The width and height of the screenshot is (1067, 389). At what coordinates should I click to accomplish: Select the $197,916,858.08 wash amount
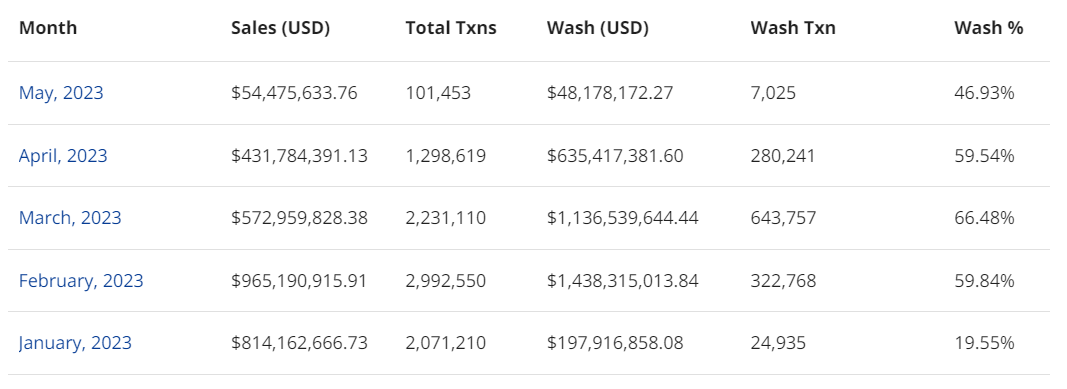(x=615, y=343)
